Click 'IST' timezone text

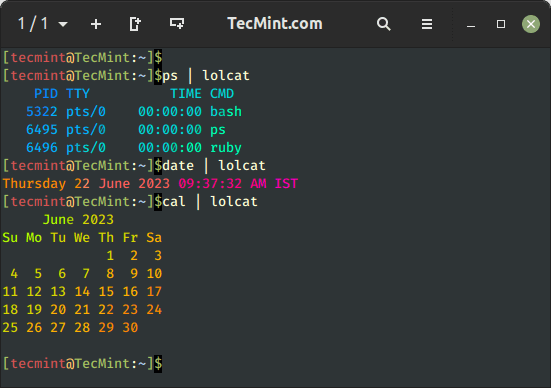tap(286, 183)
